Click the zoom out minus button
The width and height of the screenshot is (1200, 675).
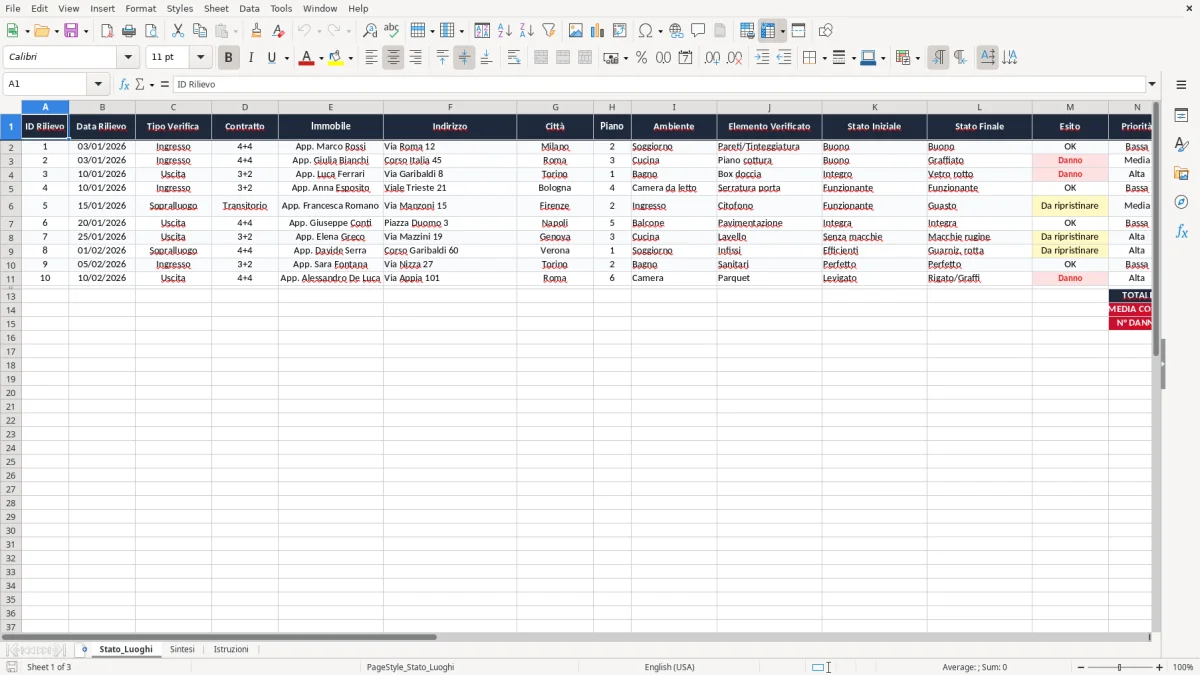click(1081, 667)
